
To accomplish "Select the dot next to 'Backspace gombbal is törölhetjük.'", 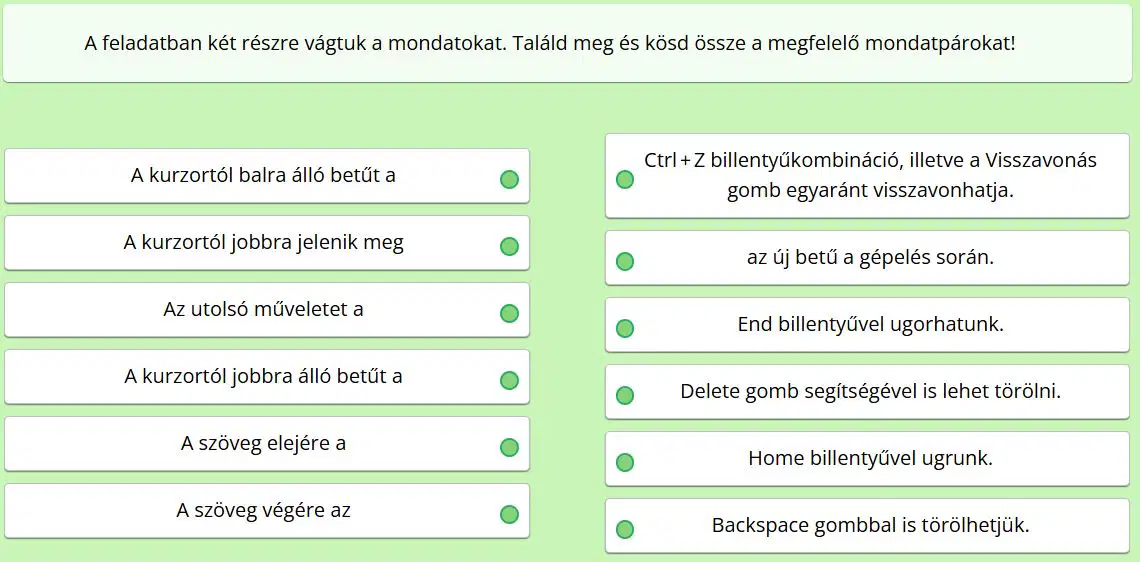I will tap(625, 529).
